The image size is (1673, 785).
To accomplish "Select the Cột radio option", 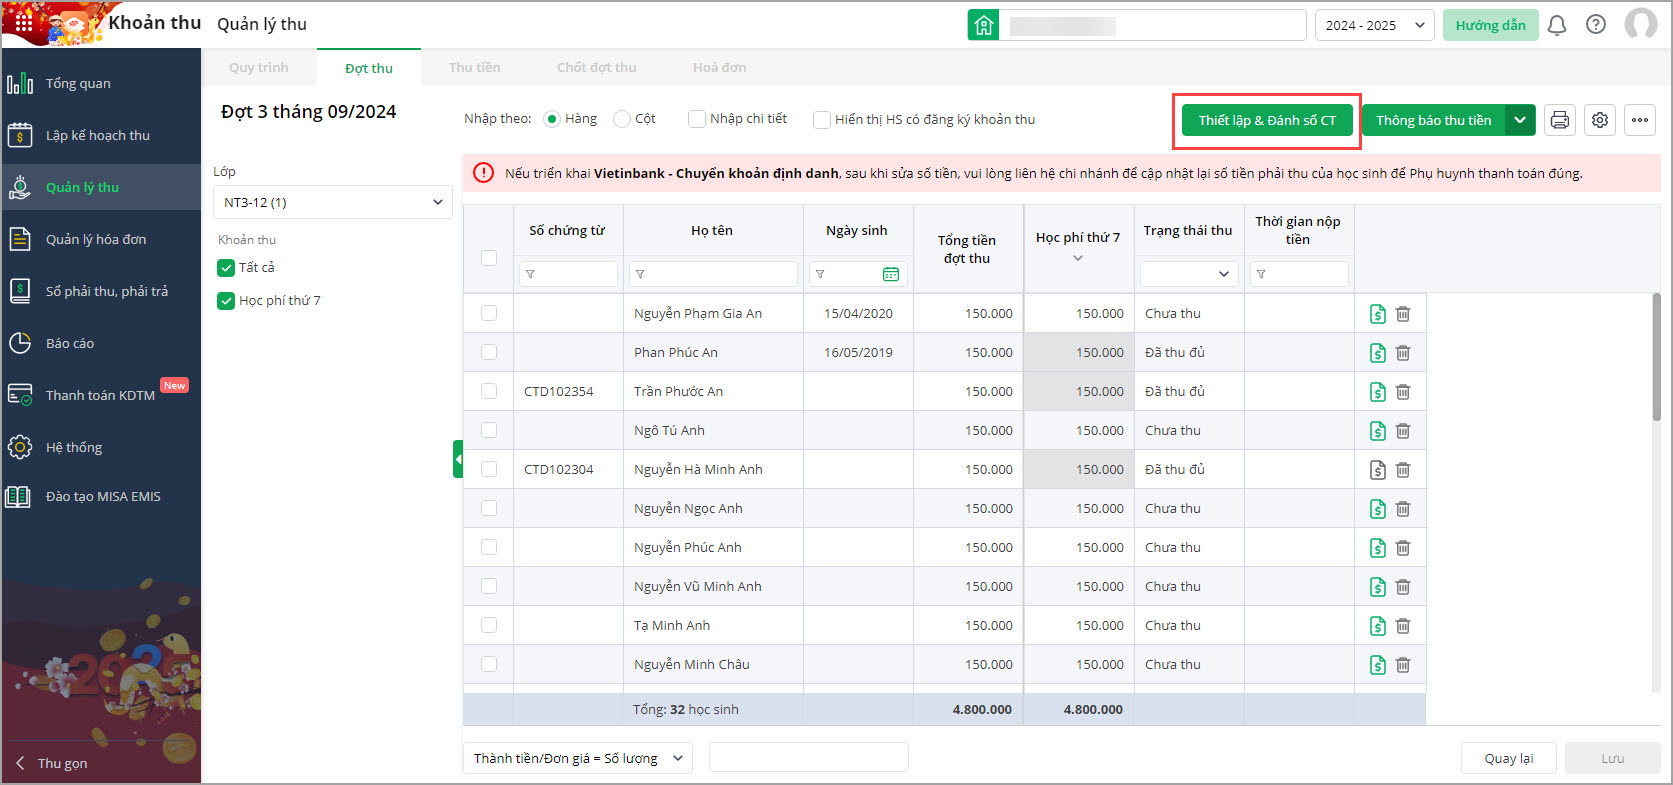I will [622, 119].
